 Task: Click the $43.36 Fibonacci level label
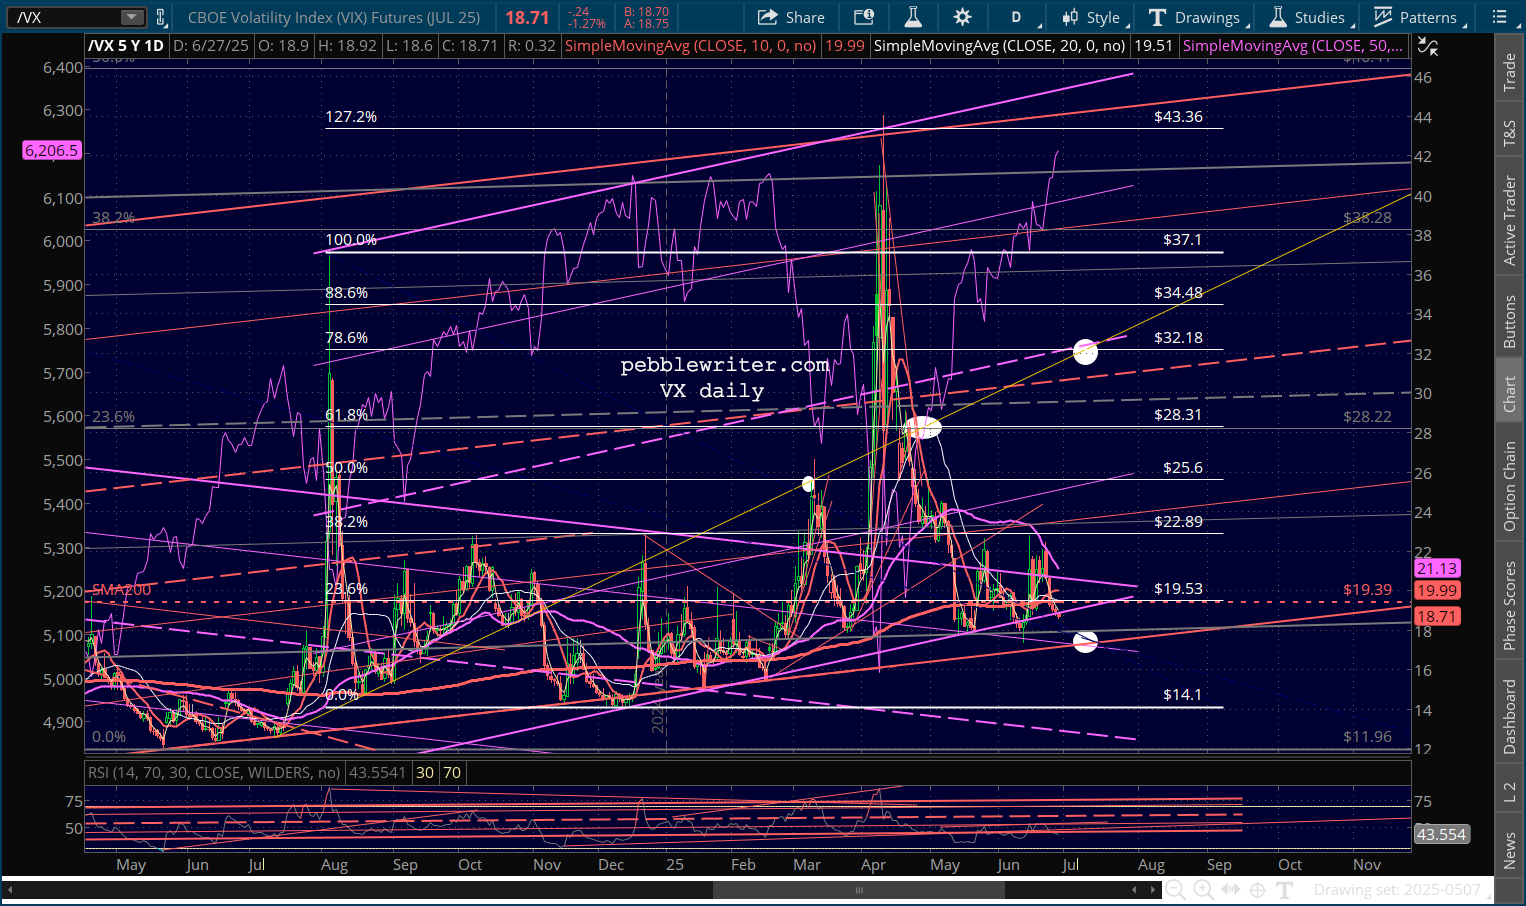click(1178, 116)
